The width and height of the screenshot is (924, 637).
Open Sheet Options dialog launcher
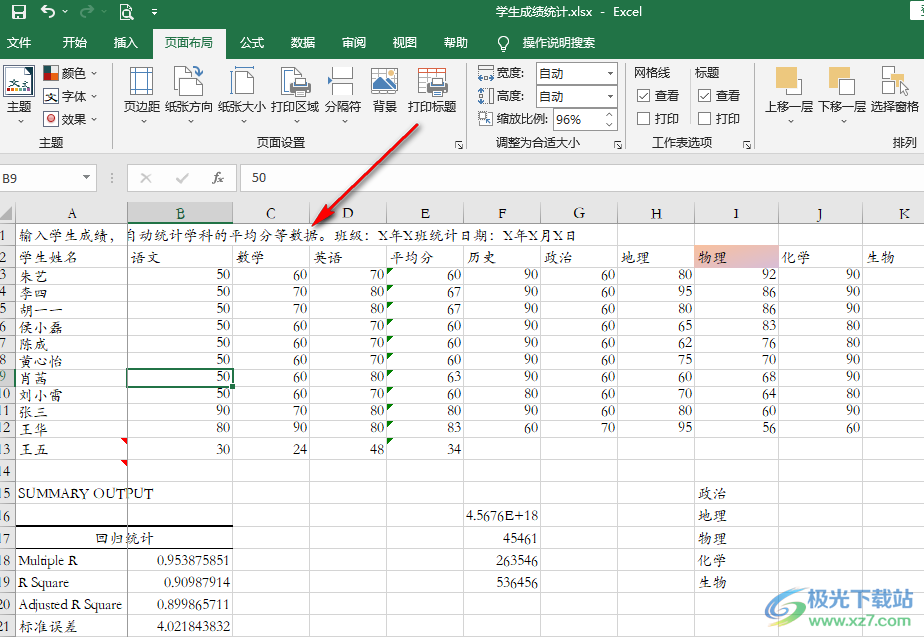747,145
